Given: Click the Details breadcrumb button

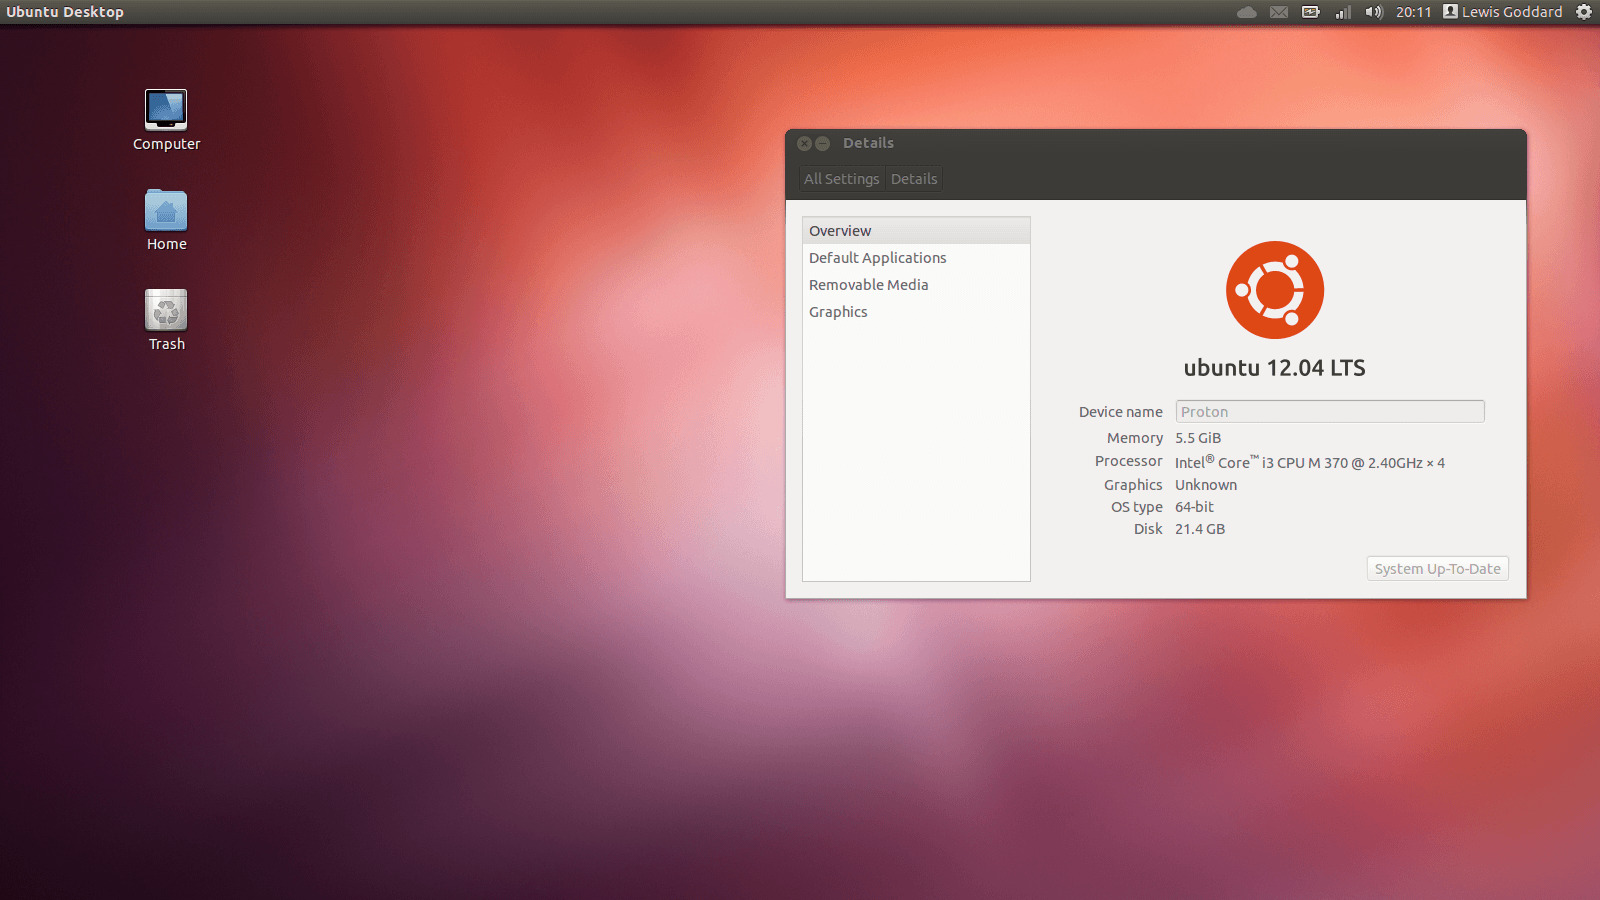Looking at the screenshot, I should pos(914,179).
